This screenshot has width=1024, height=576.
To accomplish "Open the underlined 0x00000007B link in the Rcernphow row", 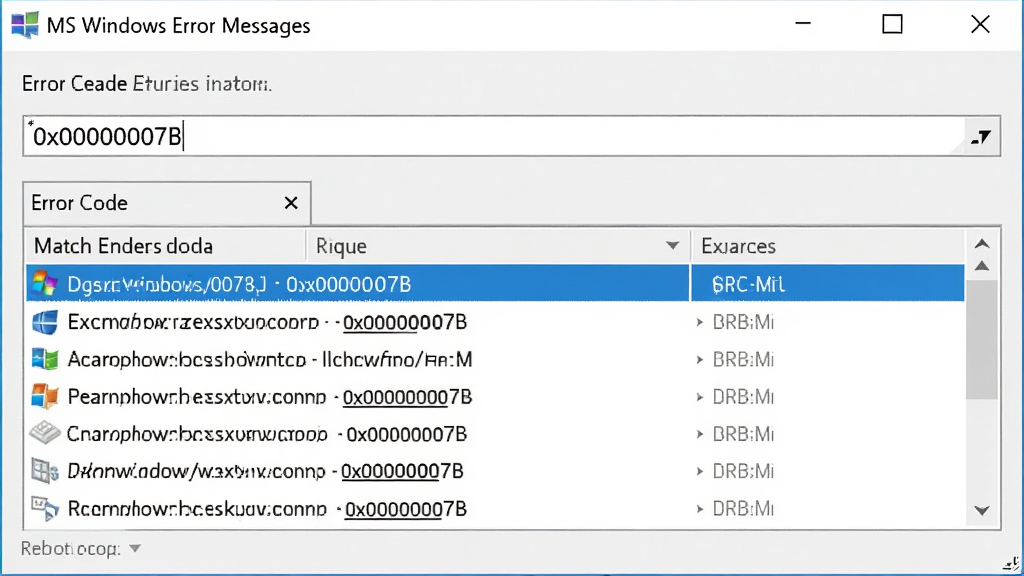I will point(406,509).
